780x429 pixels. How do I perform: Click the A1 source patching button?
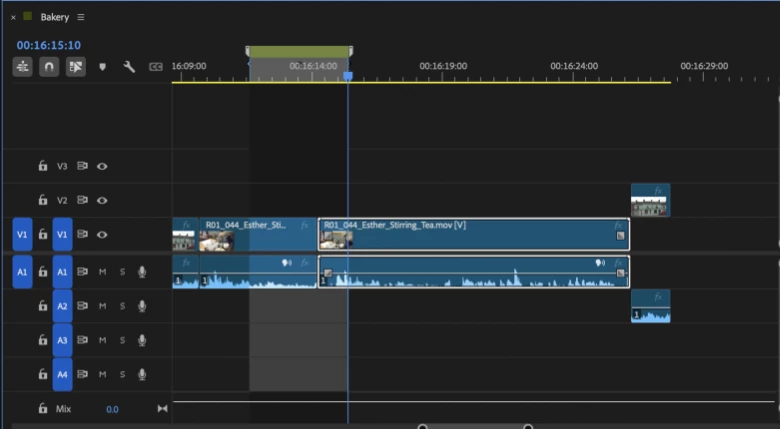pos(22,272)
